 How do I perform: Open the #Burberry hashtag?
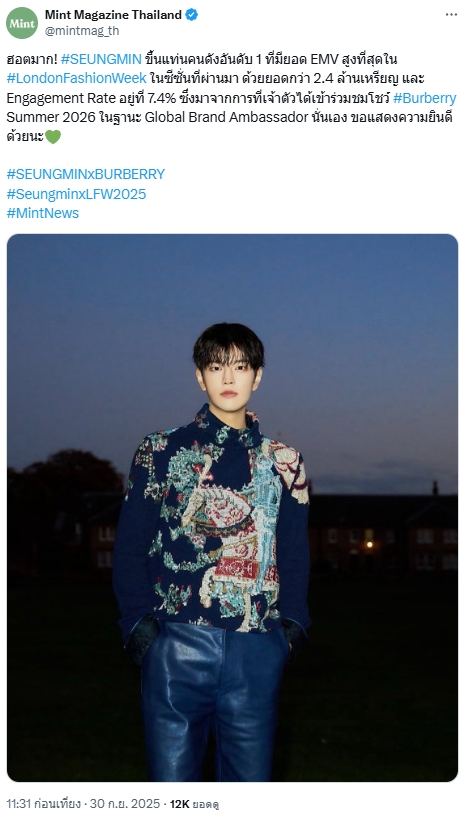coord(425,98)
